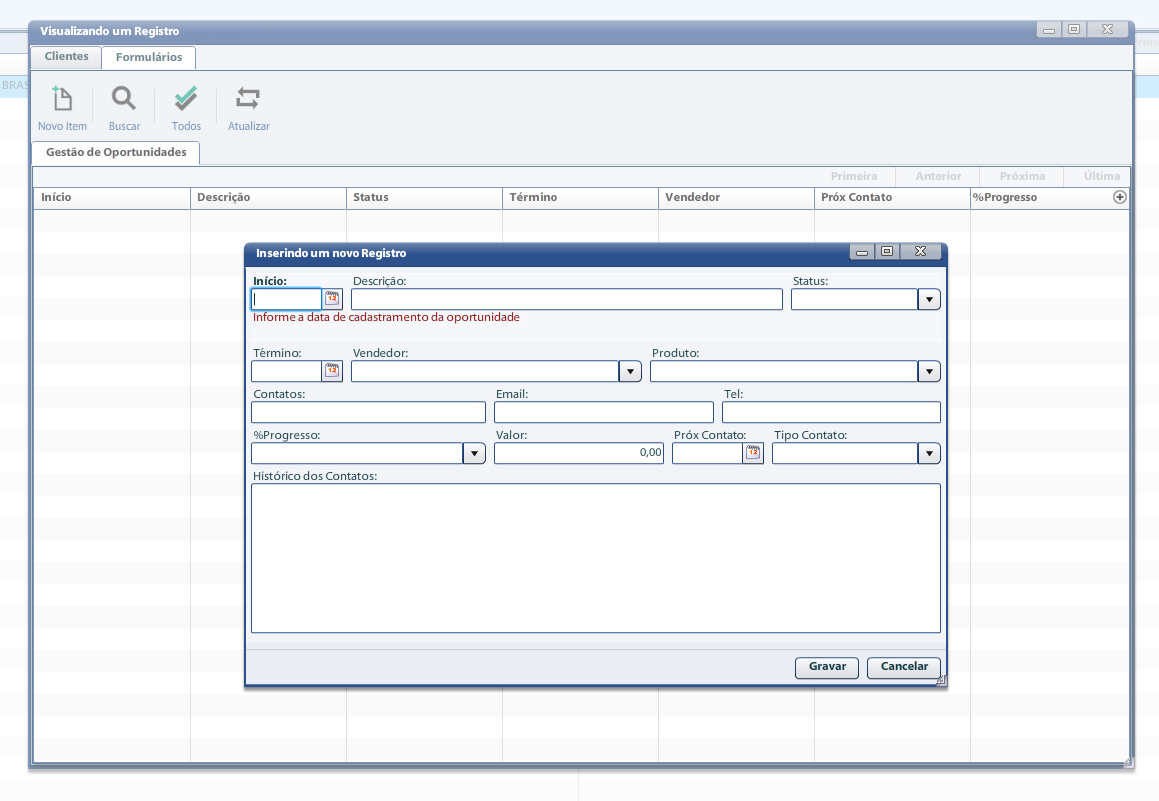Click the dialog's bottom-right resize grip
Viewport: 1159px width, 801px height.
(941, 681)
